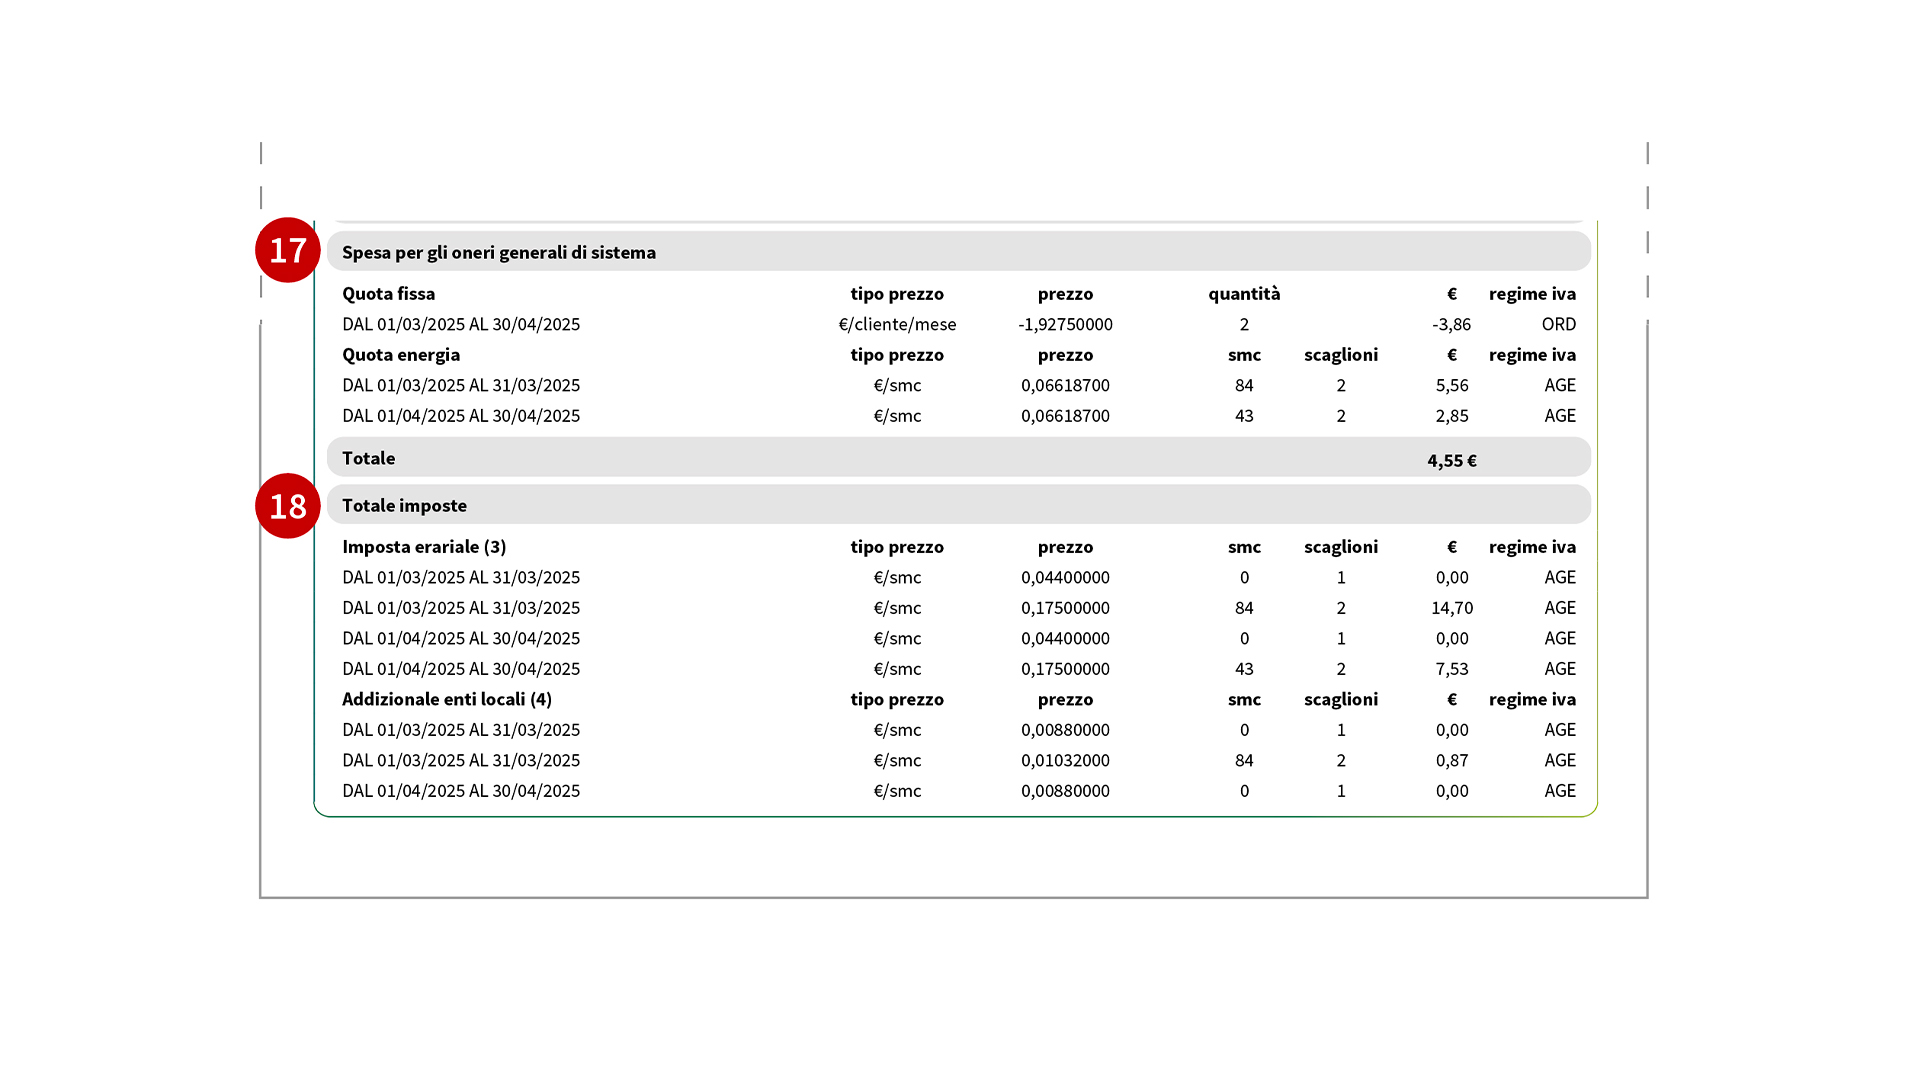Image resolution: width=1920 pixels, height=1080 pixels.
Task: Click the 'Quota fissa' row label
Action: coord(388,294)
